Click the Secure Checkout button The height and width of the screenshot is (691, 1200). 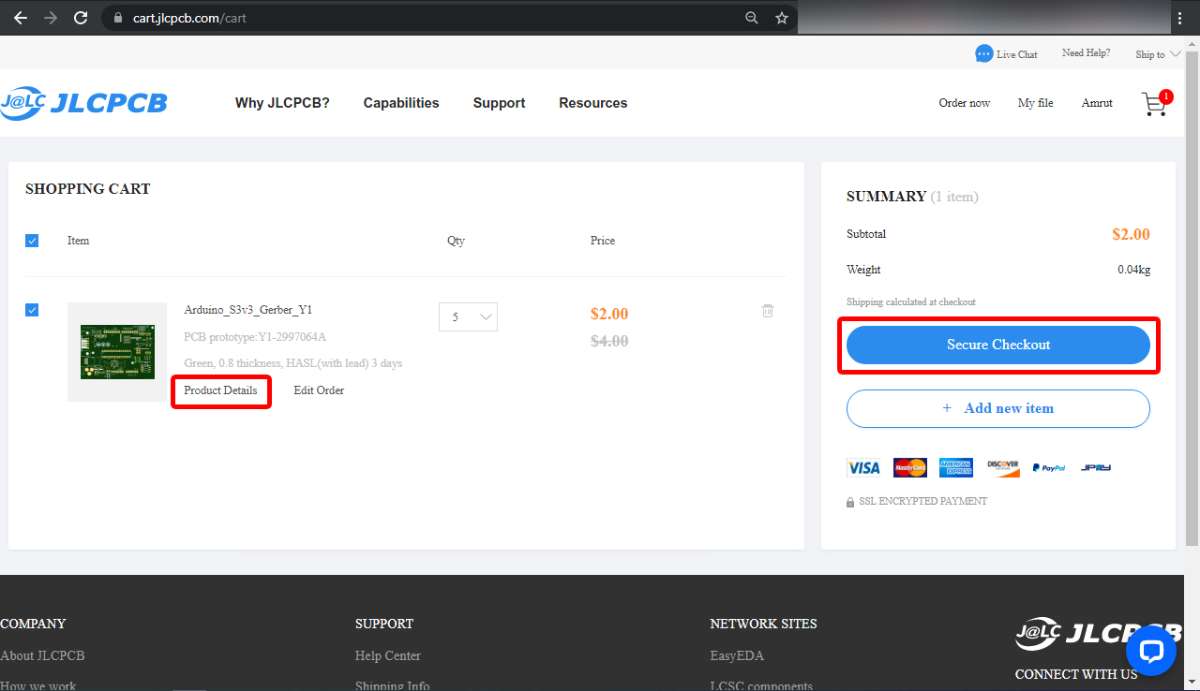click(x=998, y=345)
